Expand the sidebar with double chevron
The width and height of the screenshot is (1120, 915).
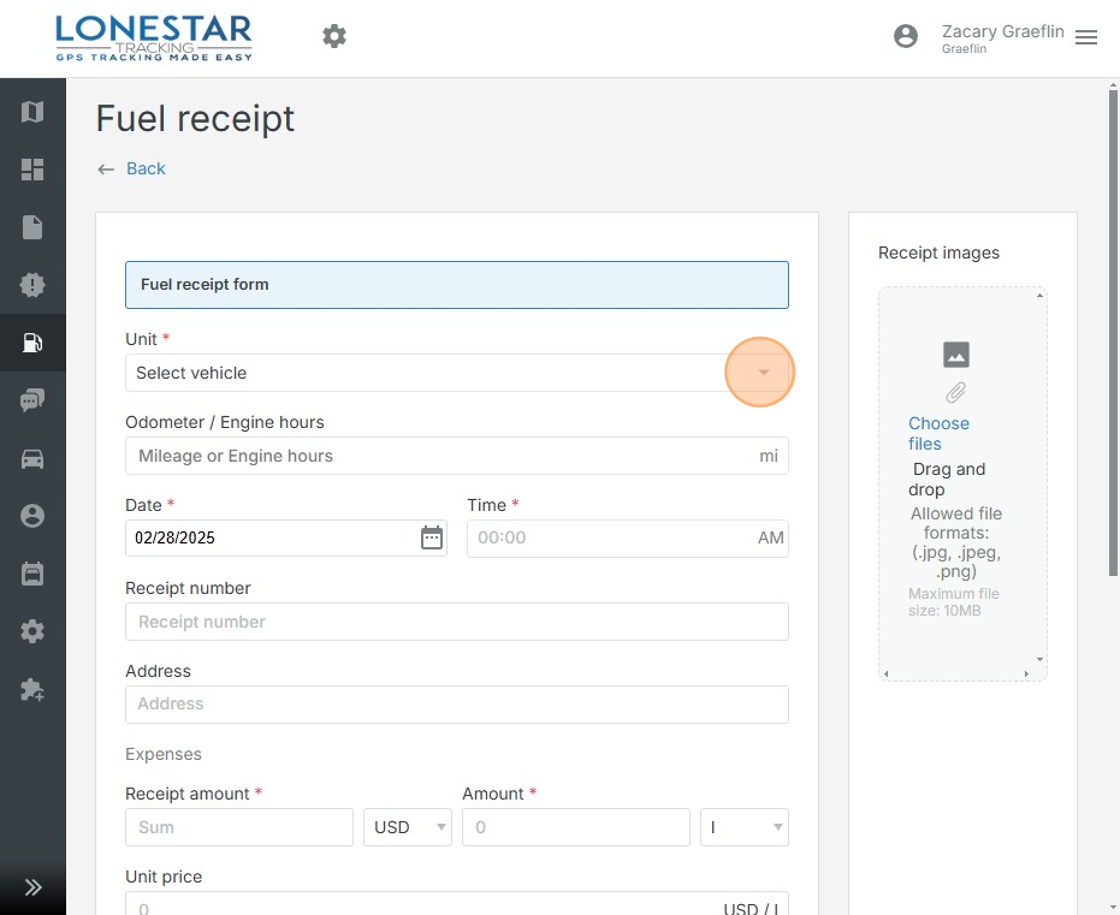pyautogui.click(x=32, y=887)
